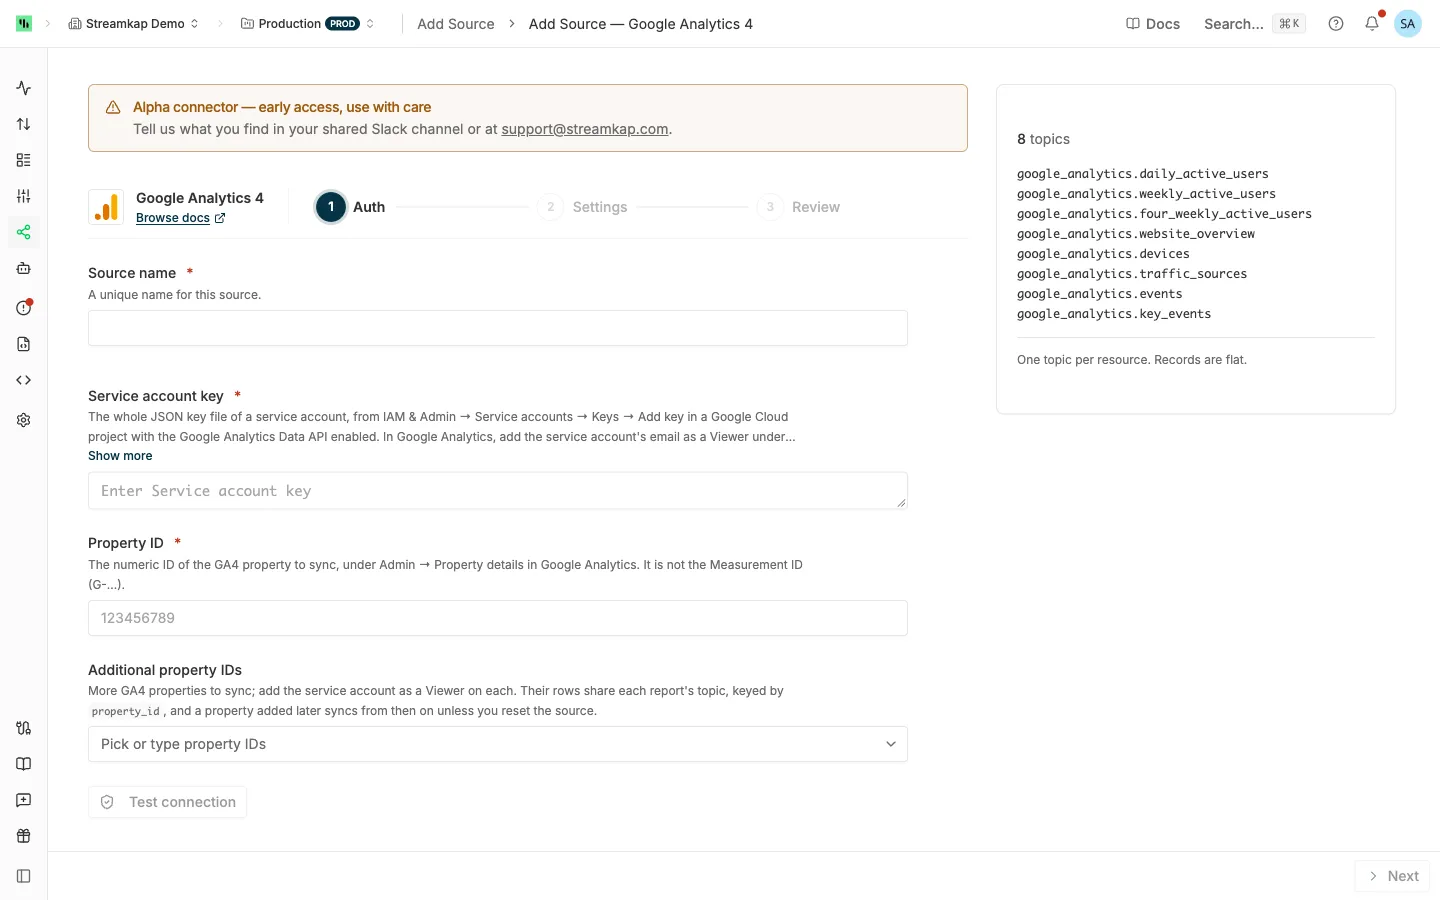
Task: Open the activity pulse sidebar icon
Action: point(24,88)
